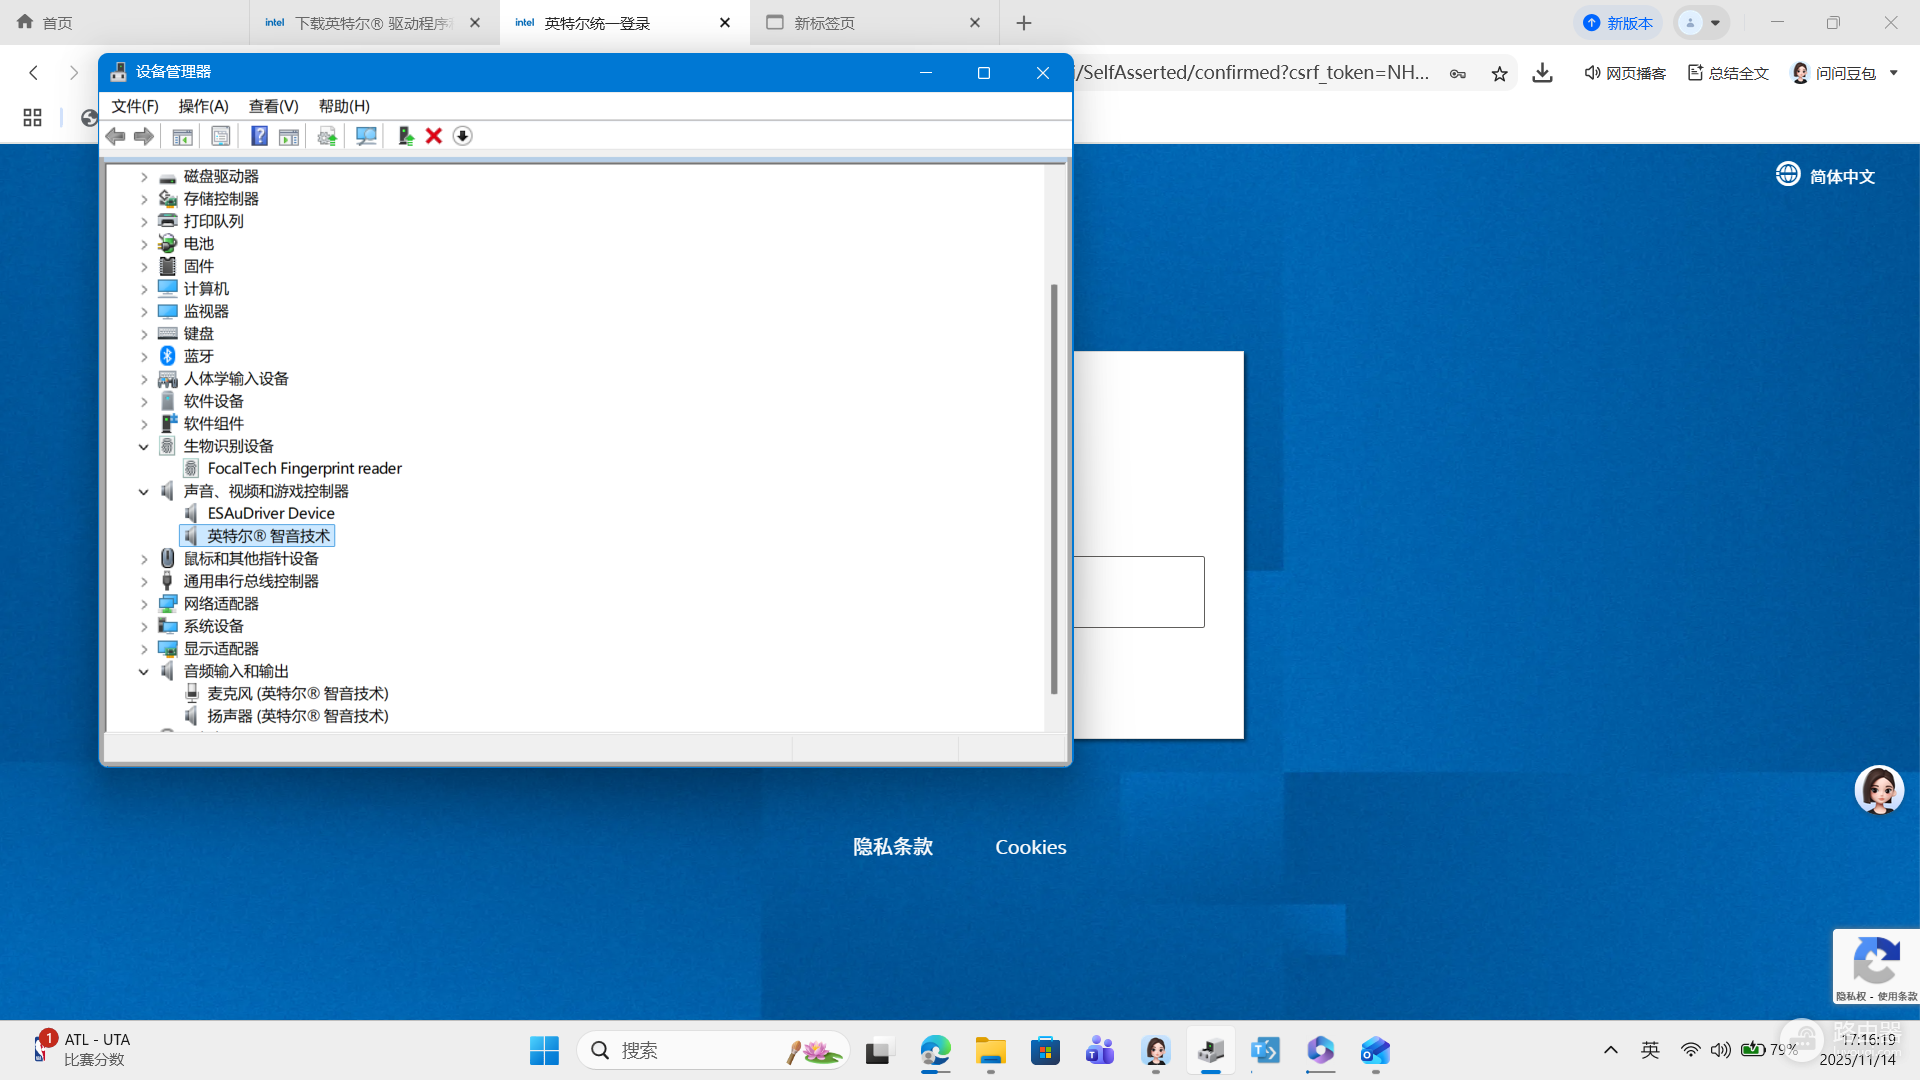1920x1080 pixels.
Task: Click the 隐私条款 link
Action: tap(893, 847)
